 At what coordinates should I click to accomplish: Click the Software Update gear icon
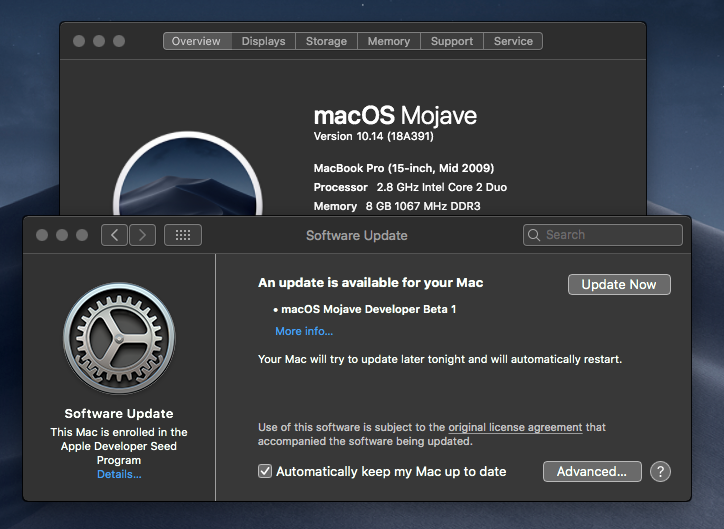[119, 338]
